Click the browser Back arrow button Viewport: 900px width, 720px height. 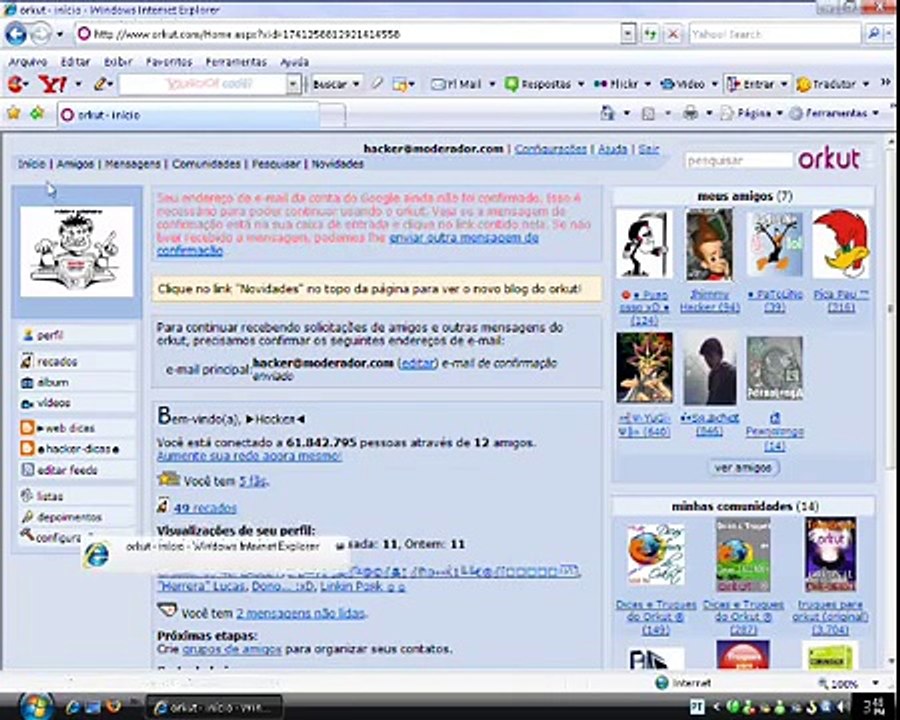(15, 34)
